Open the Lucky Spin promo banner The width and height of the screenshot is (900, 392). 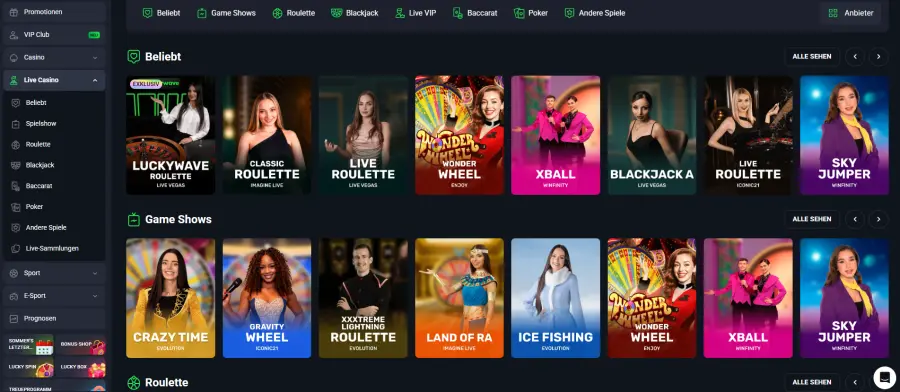coord(30,367)
